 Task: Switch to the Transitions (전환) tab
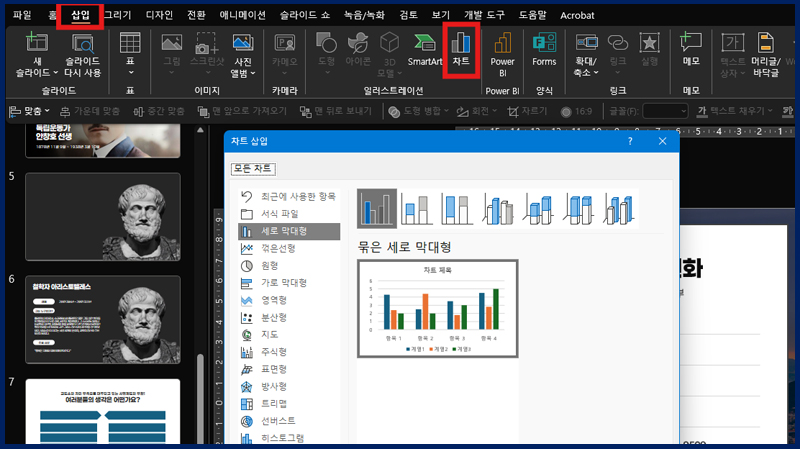196,15
